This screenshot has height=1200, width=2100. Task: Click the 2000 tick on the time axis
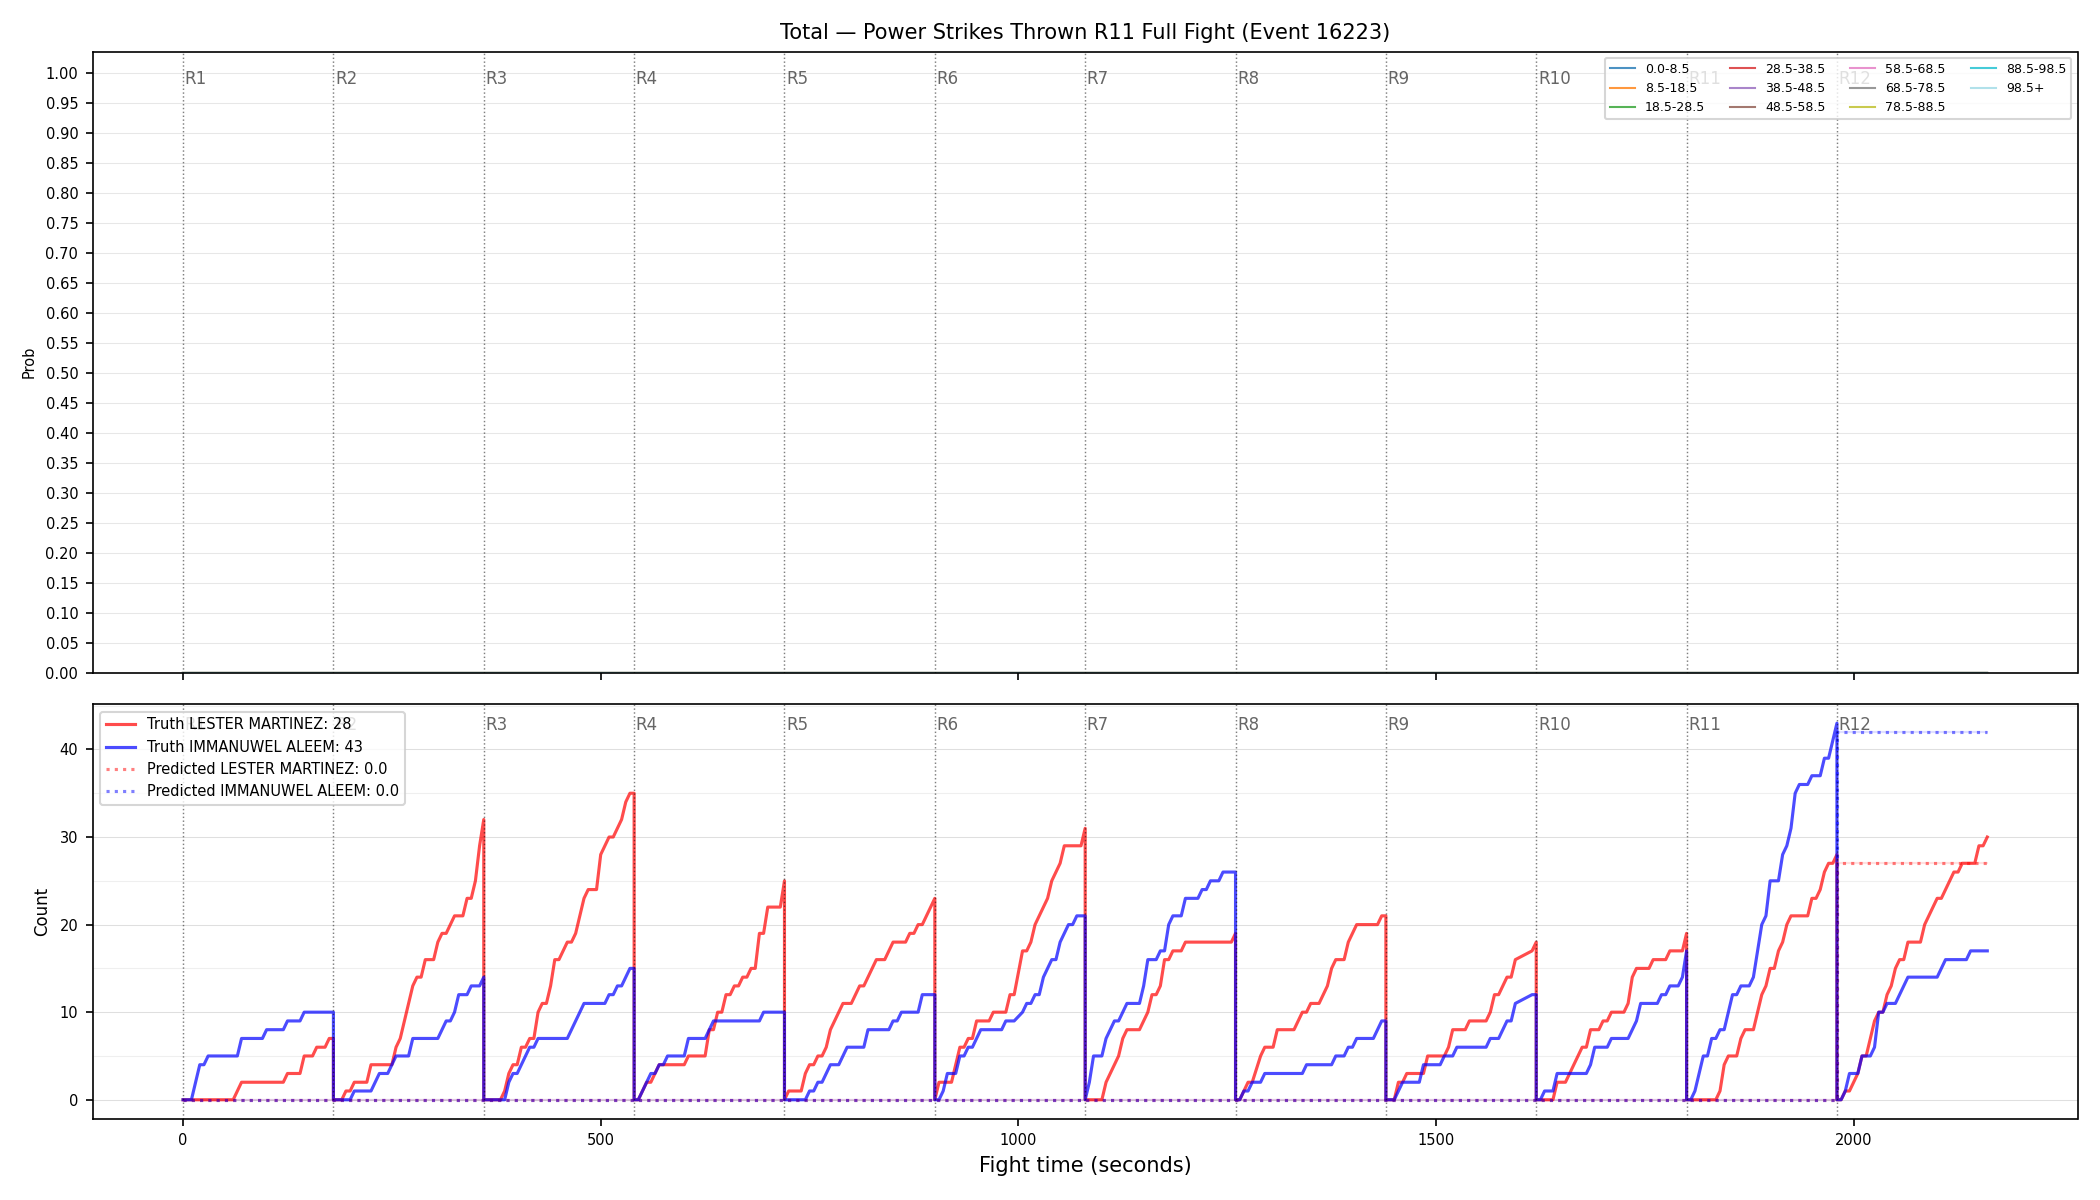click(1853, 1139)
